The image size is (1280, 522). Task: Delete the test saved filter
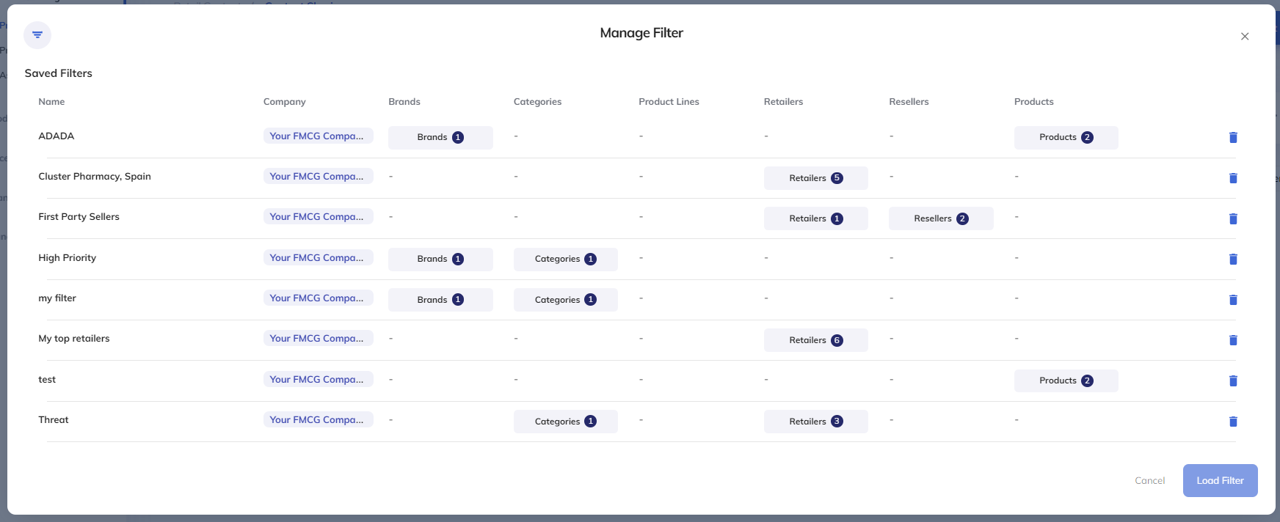1233,381
